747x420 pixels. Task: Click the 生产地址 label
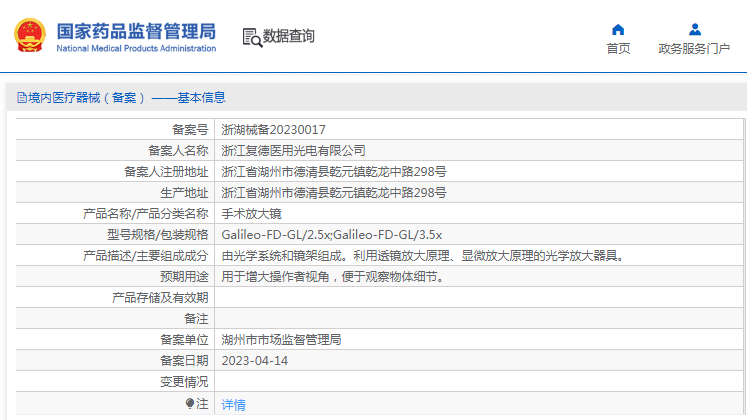pos(184,192)
